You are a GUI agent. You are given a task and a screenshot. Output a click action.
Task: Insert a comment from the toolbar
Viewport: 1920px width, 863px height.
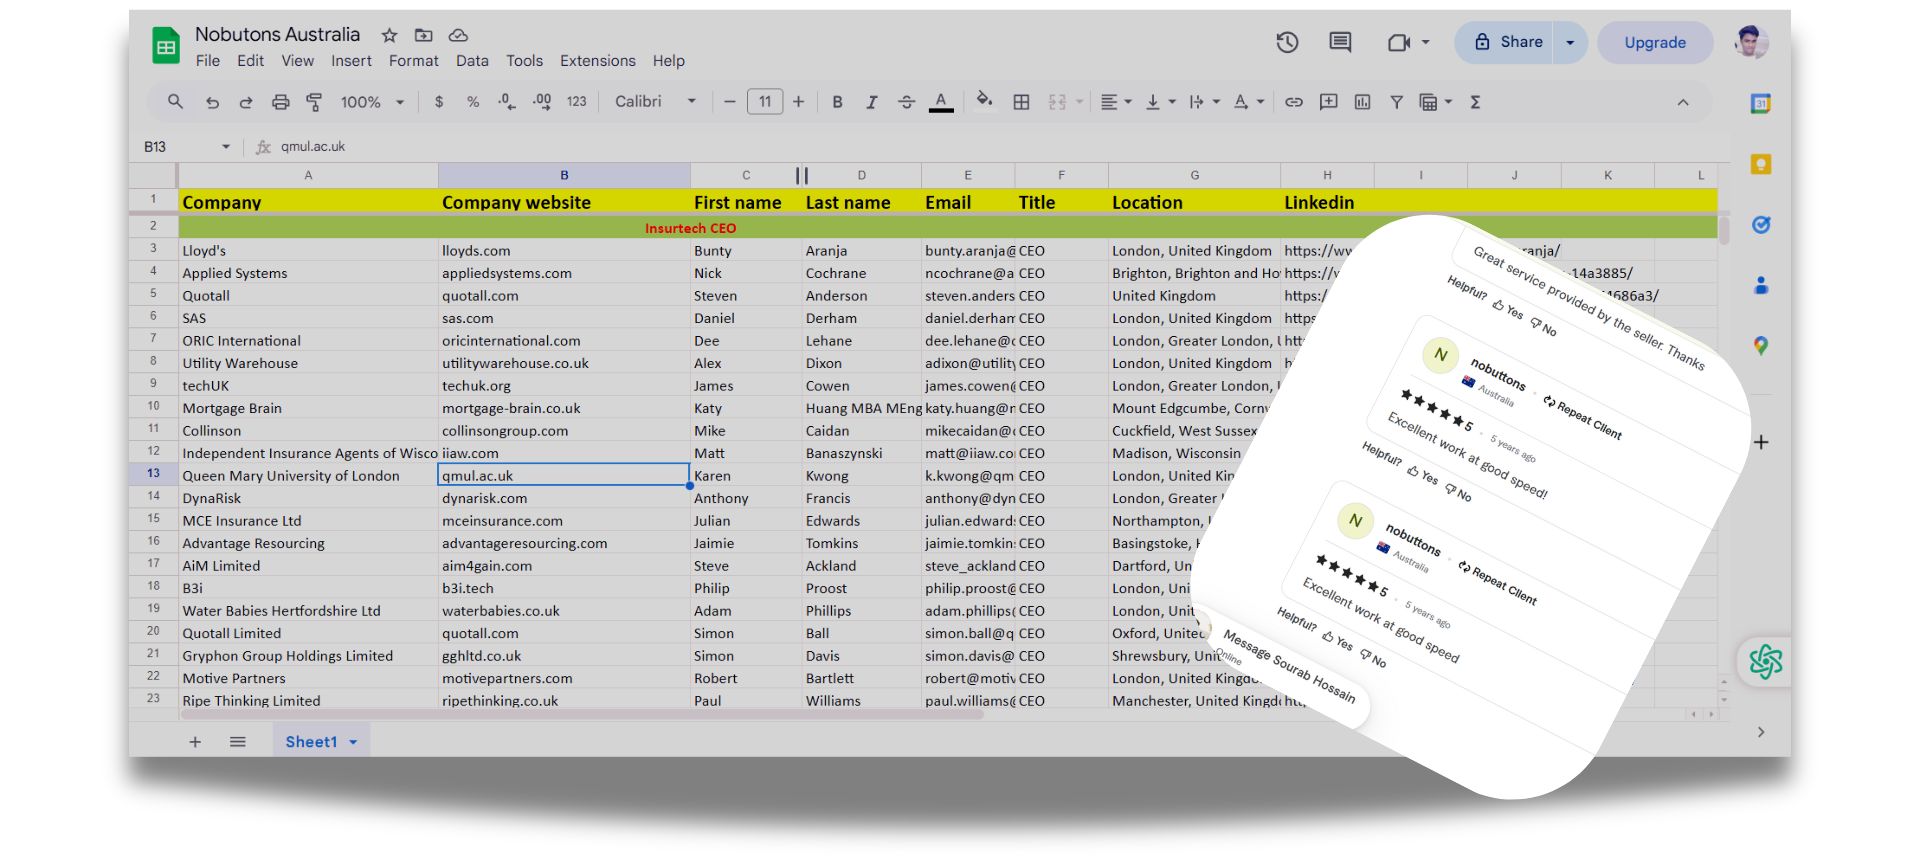pyautogui.click(x=1328, y=102)
